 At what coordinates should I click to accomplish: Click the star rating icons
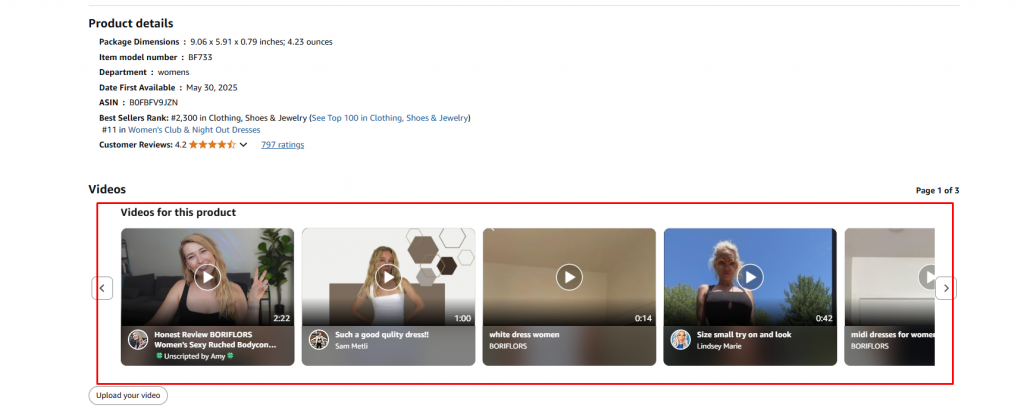[x=212, y=144]
